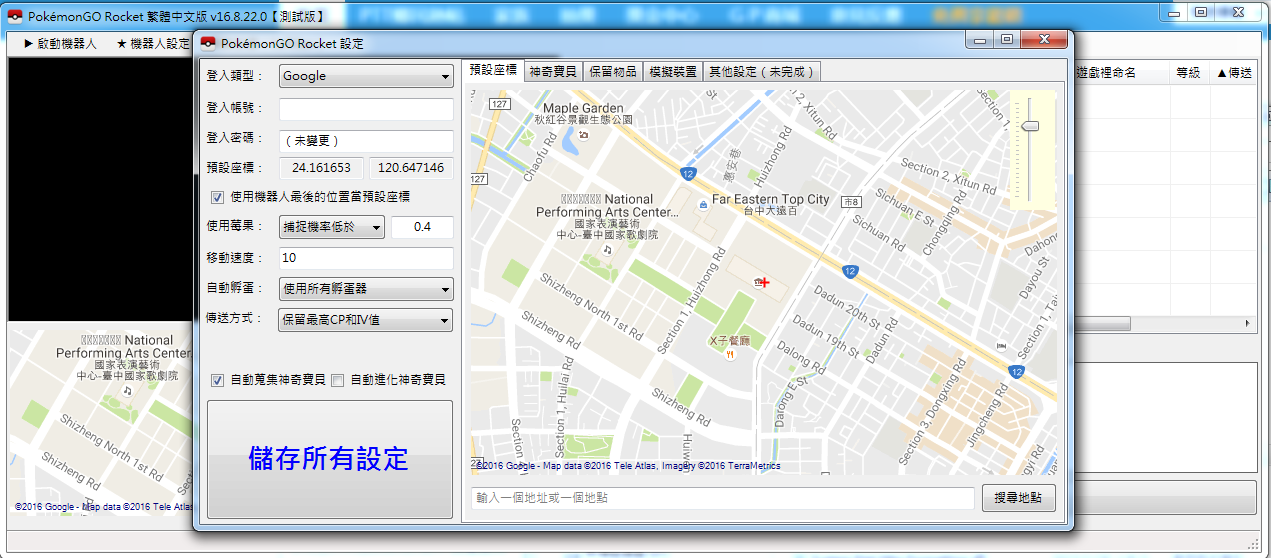
Task: Click the music note icon below Performing Arts Center
Action: click(606, 250)
